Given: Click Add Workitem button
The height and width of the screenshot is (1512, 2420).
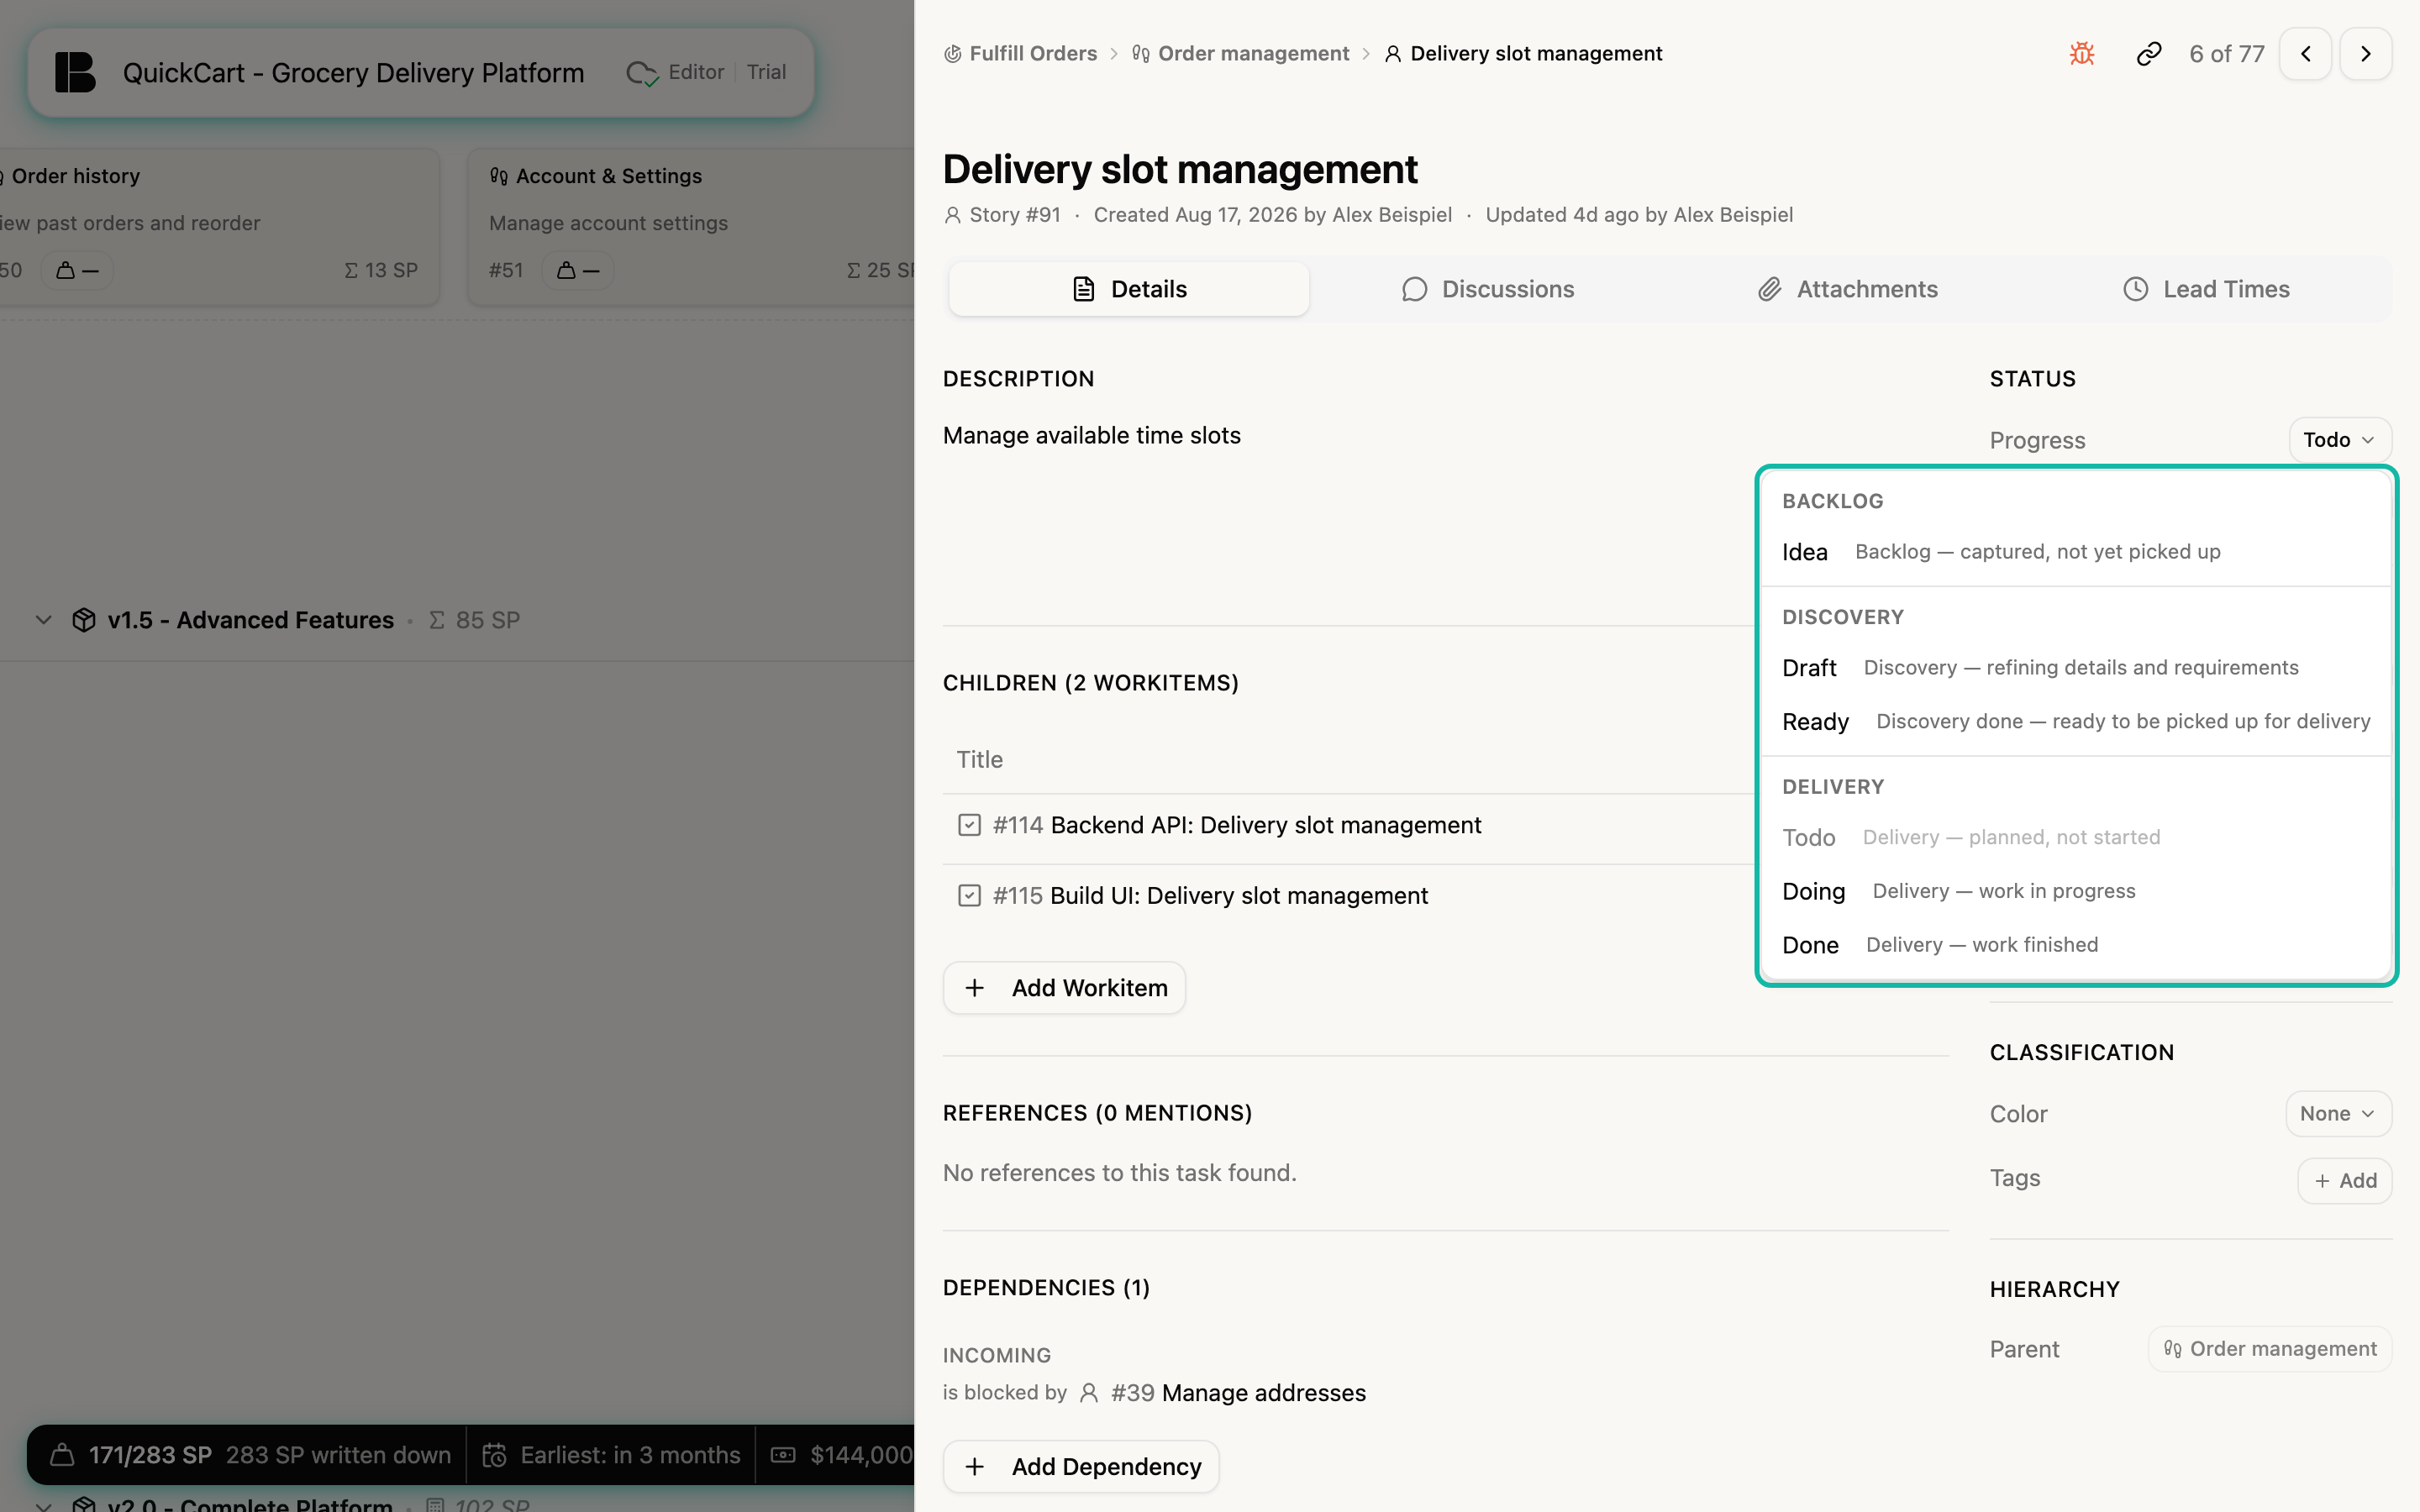Looking at the screenshot, I should point(1064,988).
